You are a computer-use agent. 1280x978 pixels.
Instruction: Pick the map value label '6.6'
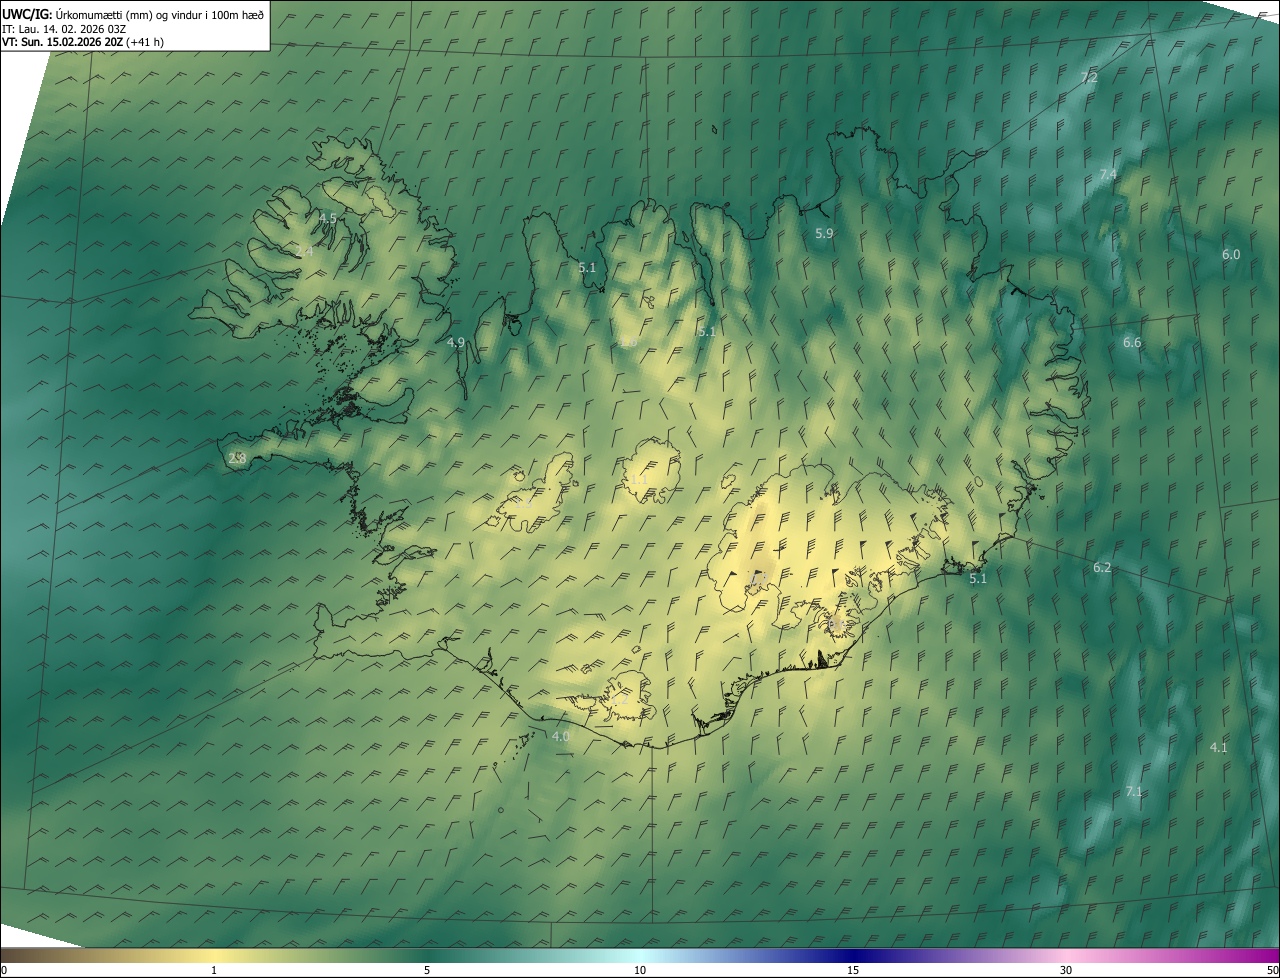pyautogui.click(x=1132, y=342)
